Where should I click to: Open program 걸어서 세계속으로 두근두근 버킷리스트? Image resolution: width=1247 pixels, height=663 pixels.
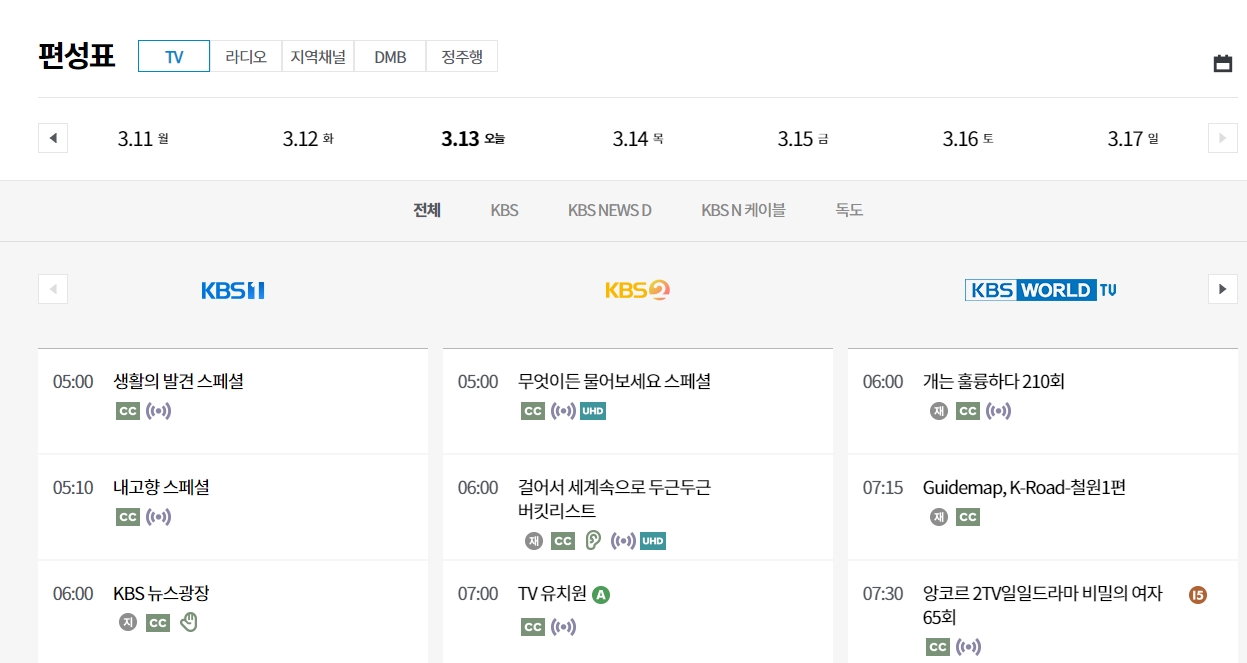[615, 499]
